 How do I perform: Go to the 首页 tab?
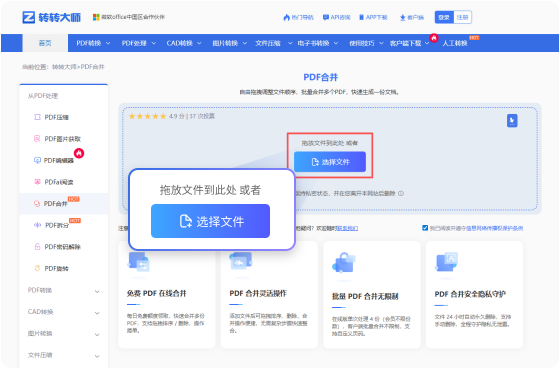click(x=45, y=43)
